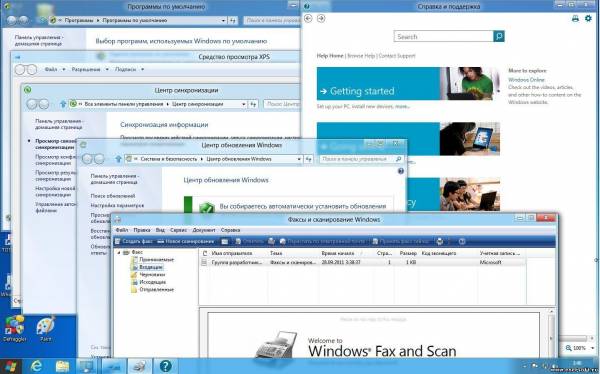The height and width of the screenshot is (374, 600).
Task: Open the Сервис menu in Fax and Scan
Action: [x=178, y=230]
